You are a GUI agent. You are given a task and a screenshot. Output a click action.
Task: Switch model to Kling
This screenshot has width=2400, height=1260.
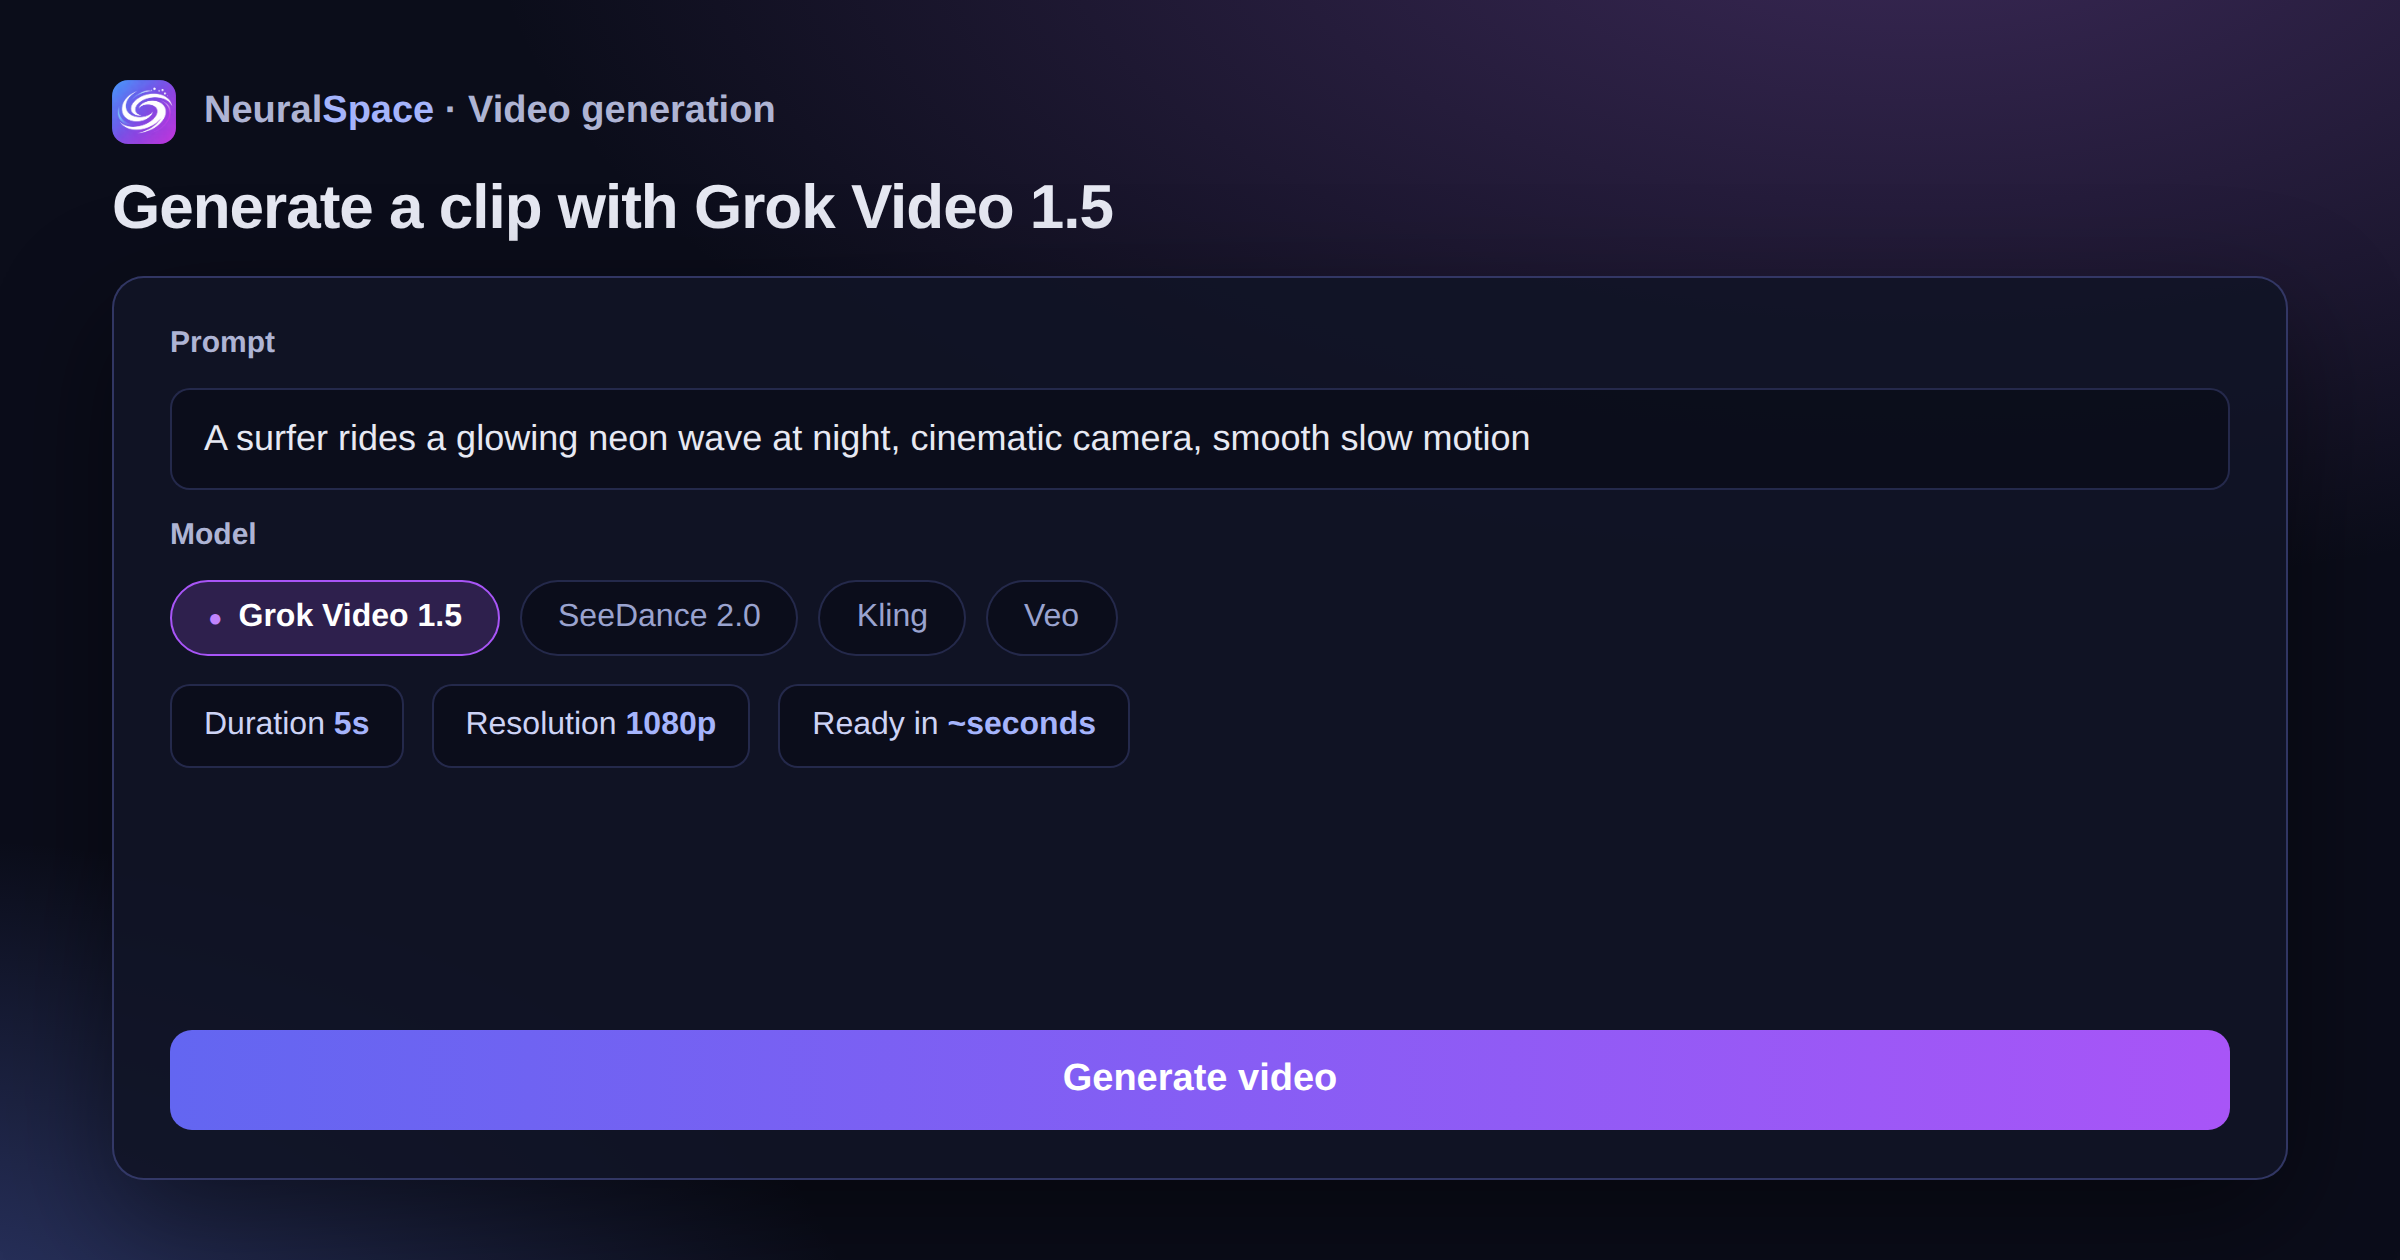[891, 617]
